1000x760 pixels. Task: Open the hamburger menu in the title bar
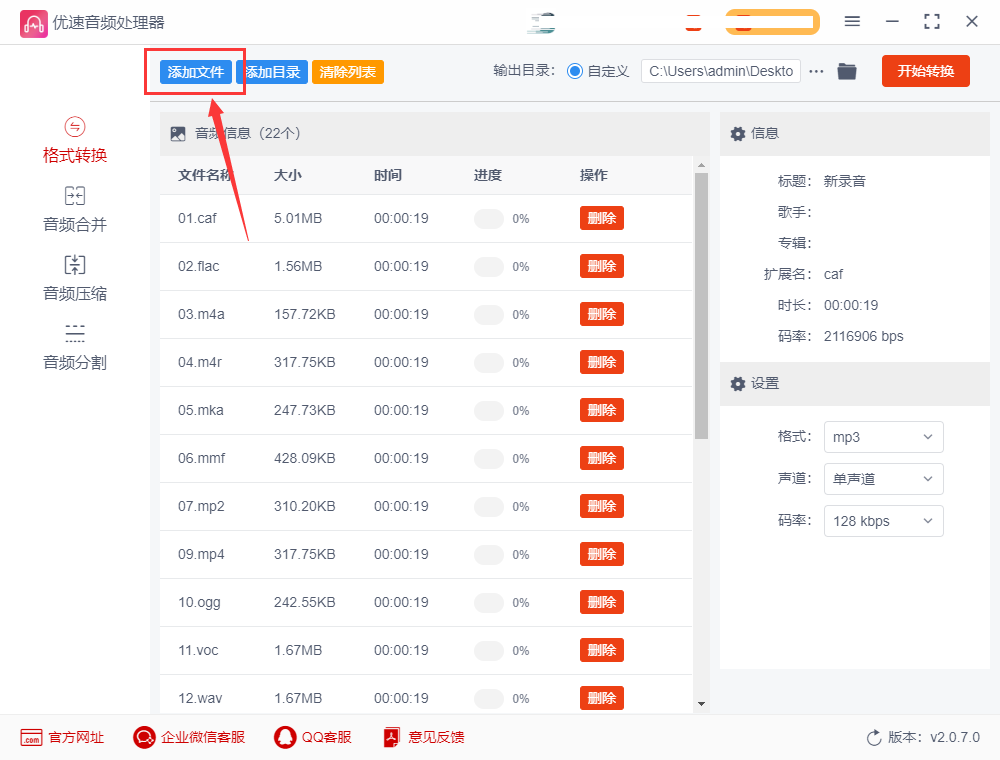pos(852,22)
